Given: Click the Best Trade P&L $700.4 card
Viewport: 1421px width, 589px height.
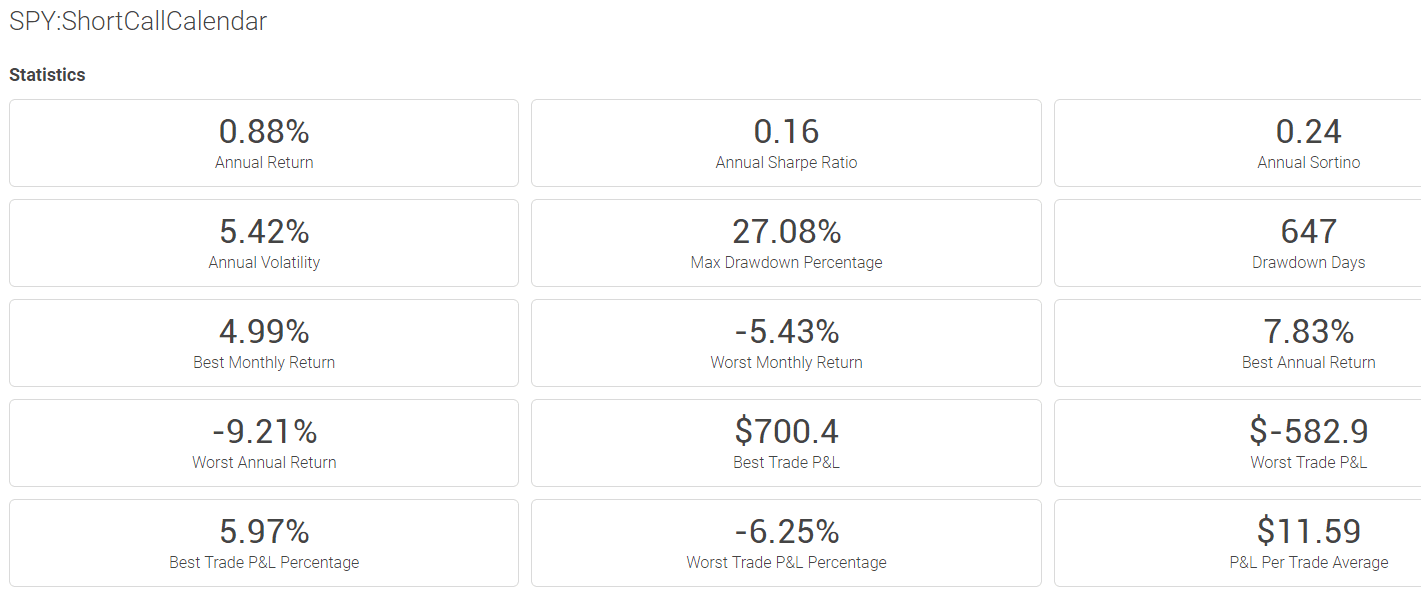Looking at the screenshot, I should [786, 443].
